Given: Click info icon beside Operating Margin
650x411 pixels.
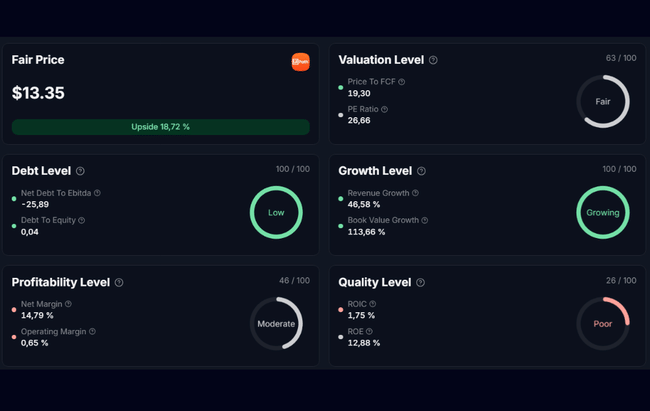Looking at the screenshot, I should click(92, 331).
